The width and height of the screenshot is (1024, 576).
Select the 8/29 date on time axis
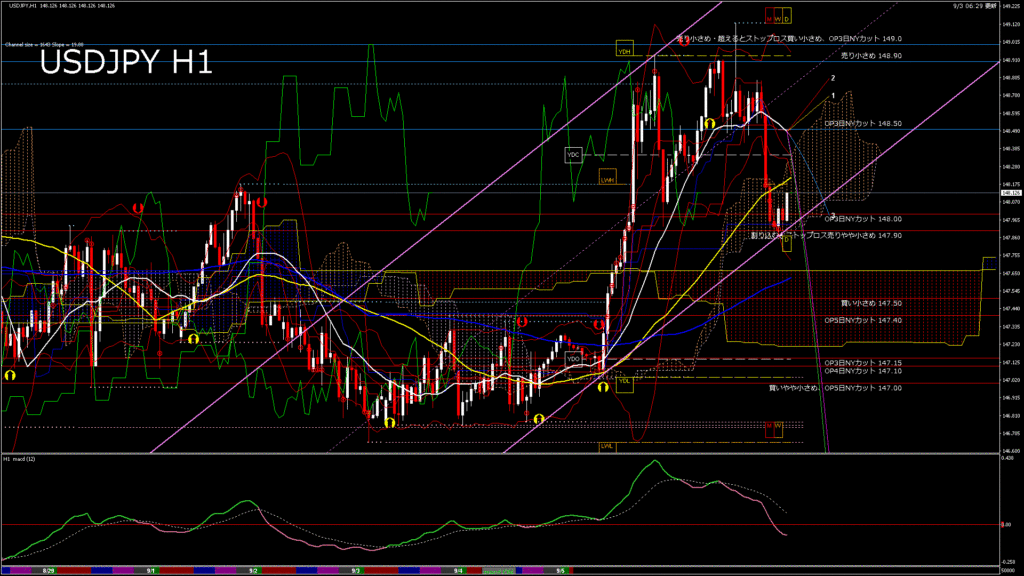(49, 570)
